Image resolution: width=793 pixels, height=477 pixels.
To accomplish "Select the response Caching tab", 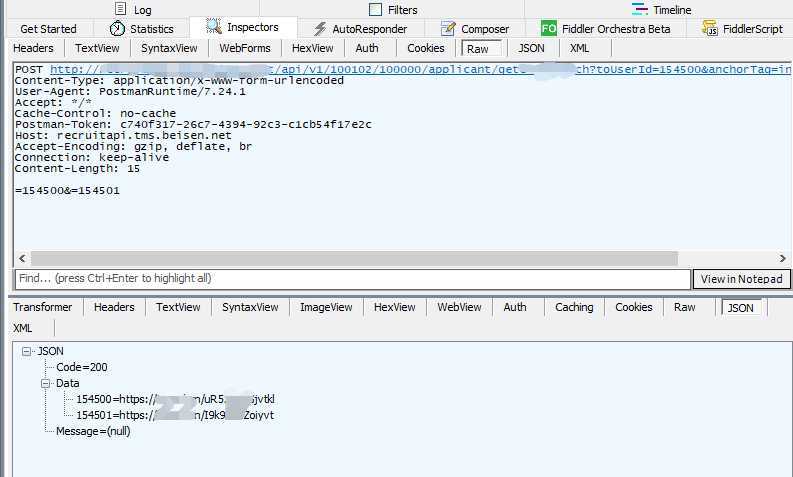I will point(574,308).
